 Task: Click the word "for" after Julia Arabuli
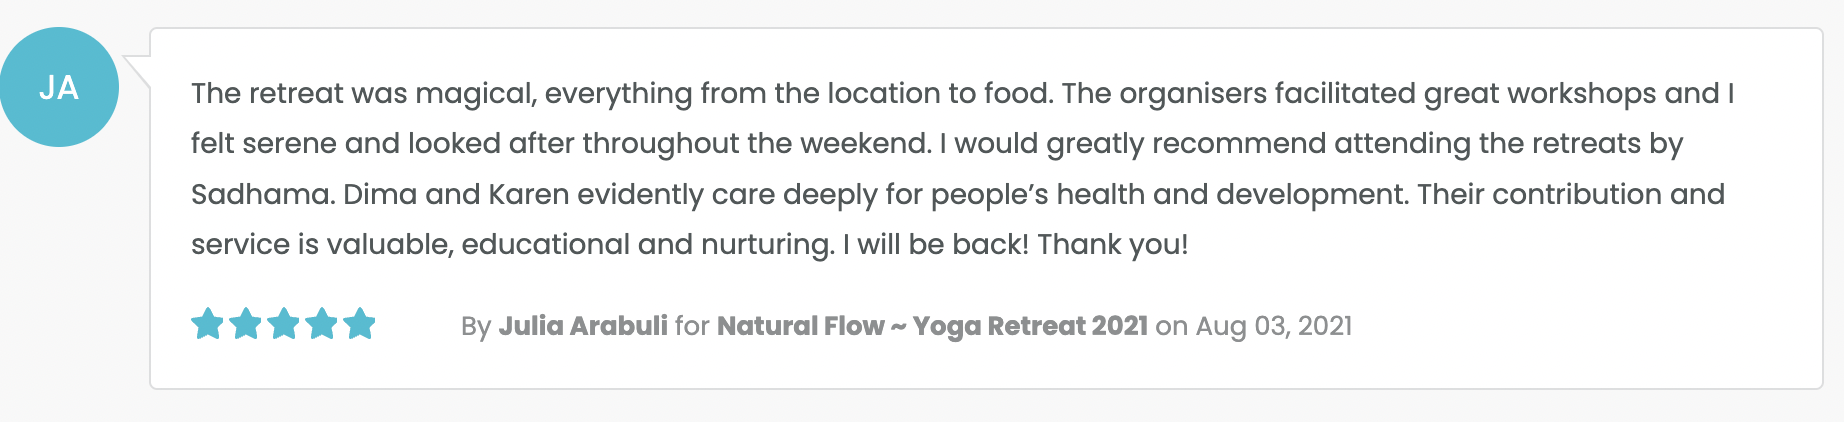pyautogui.click(x=692, y=326)
